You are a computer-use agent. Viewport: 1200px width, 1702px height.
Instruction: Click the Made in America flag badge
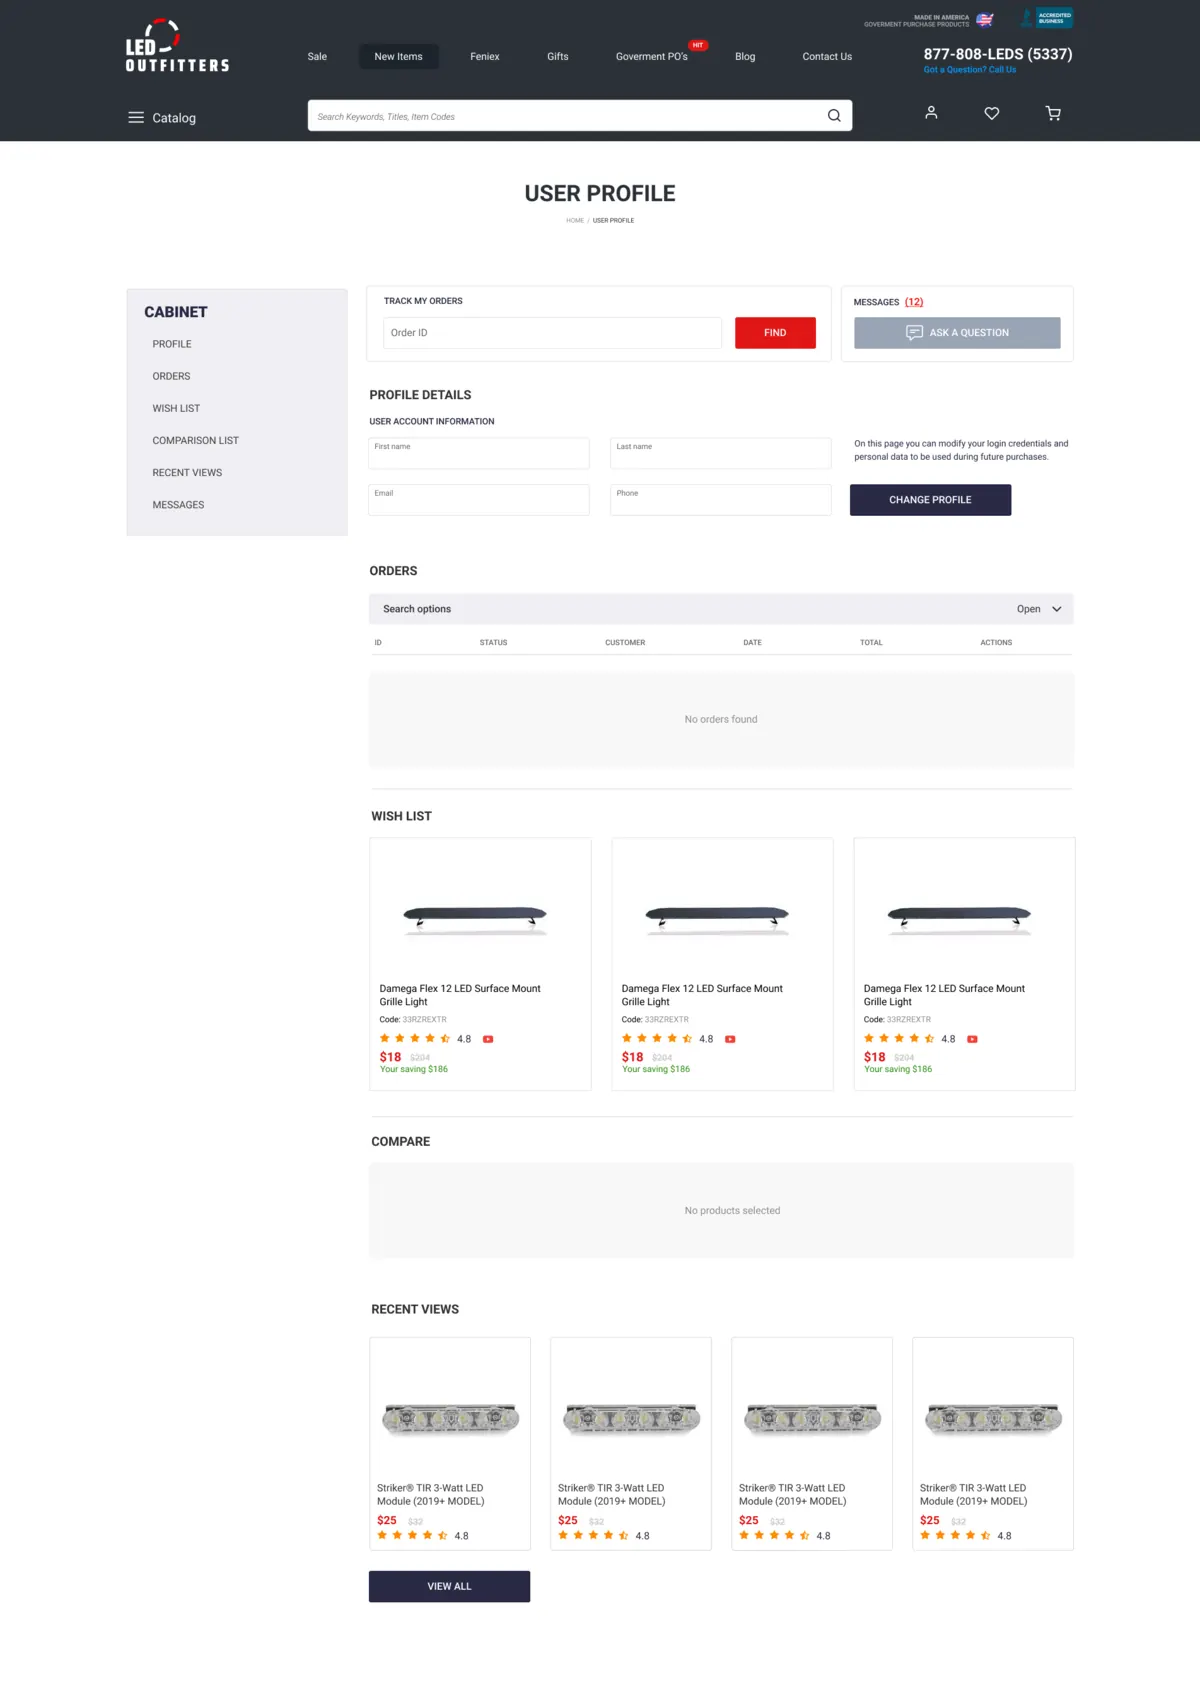click(985, 20)
